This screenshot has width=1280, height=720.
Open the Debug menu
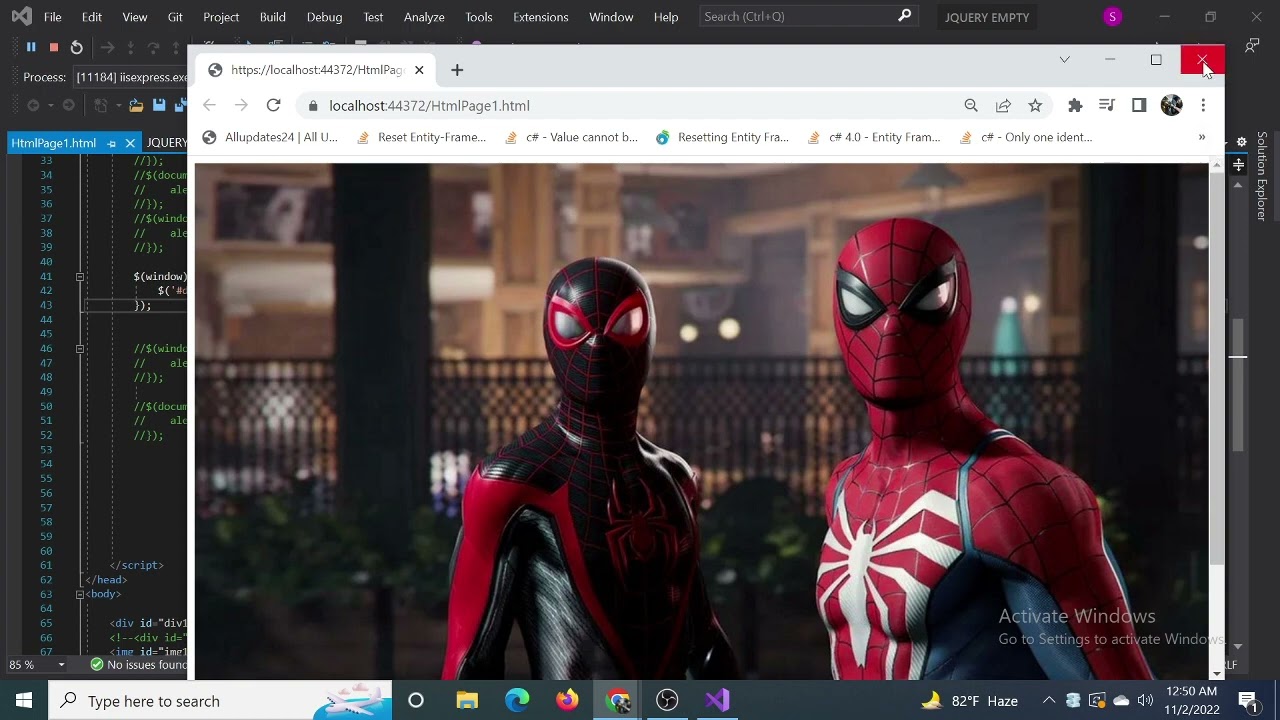(324, 17)
